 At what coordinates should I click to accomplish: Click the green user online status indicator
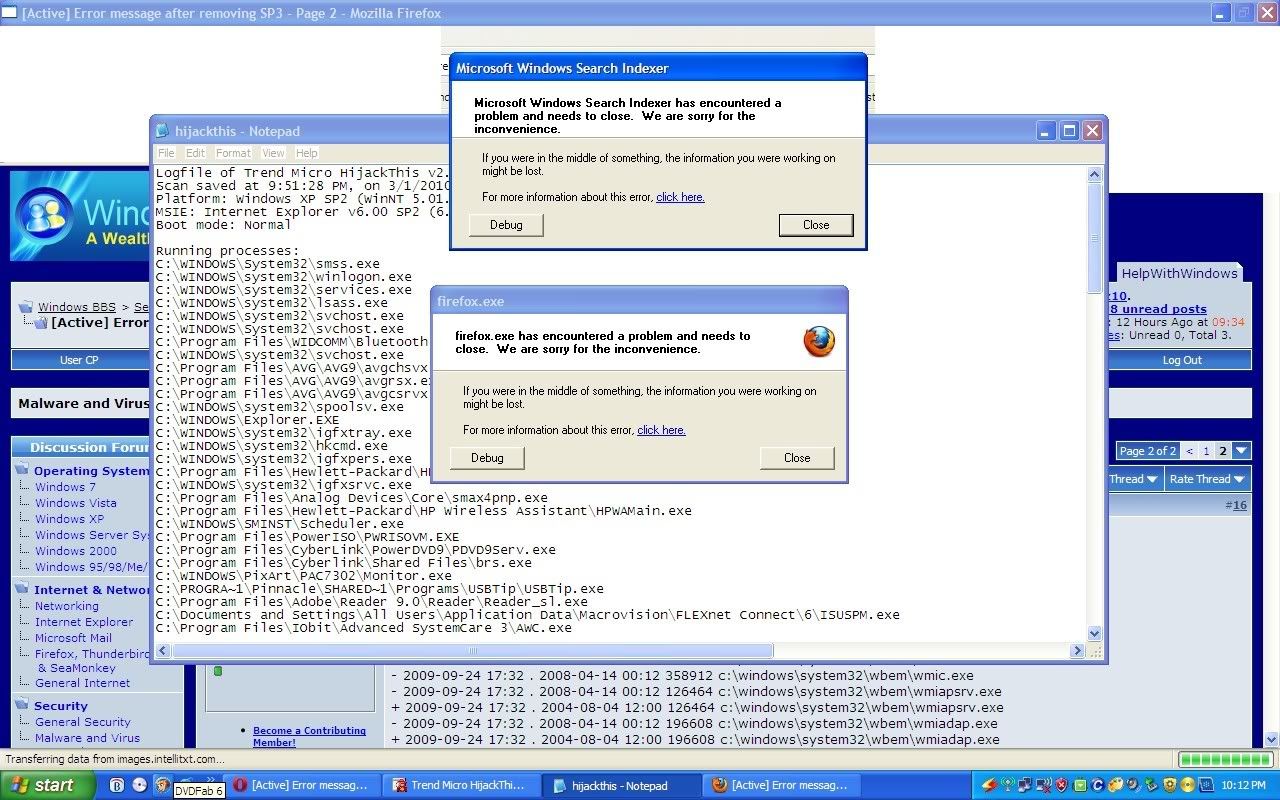pos(218,670)
